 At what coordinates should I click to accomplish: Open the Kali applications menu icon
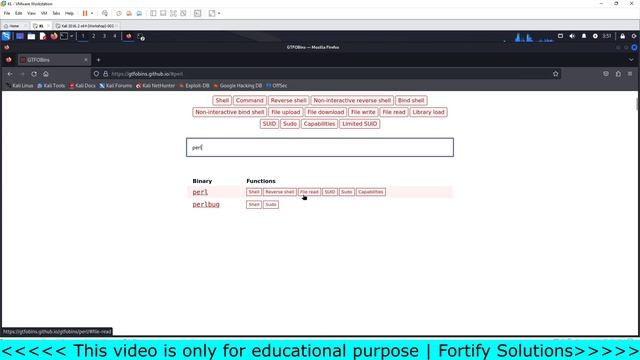(x=6, y=36)
